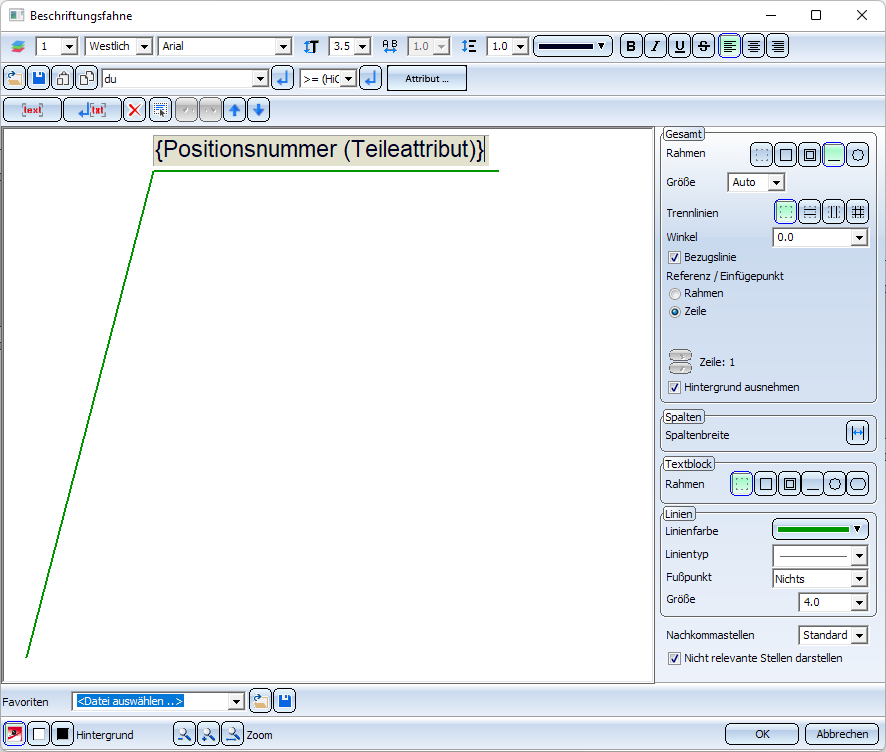Click the insert text block button

(x=32, y=110)
